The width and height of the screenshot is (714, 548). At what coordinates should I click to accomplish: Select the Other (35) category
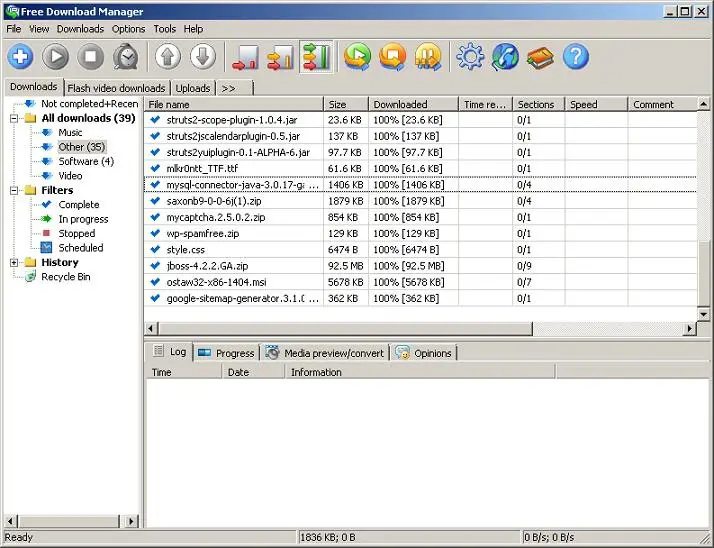tap(82, 147)
